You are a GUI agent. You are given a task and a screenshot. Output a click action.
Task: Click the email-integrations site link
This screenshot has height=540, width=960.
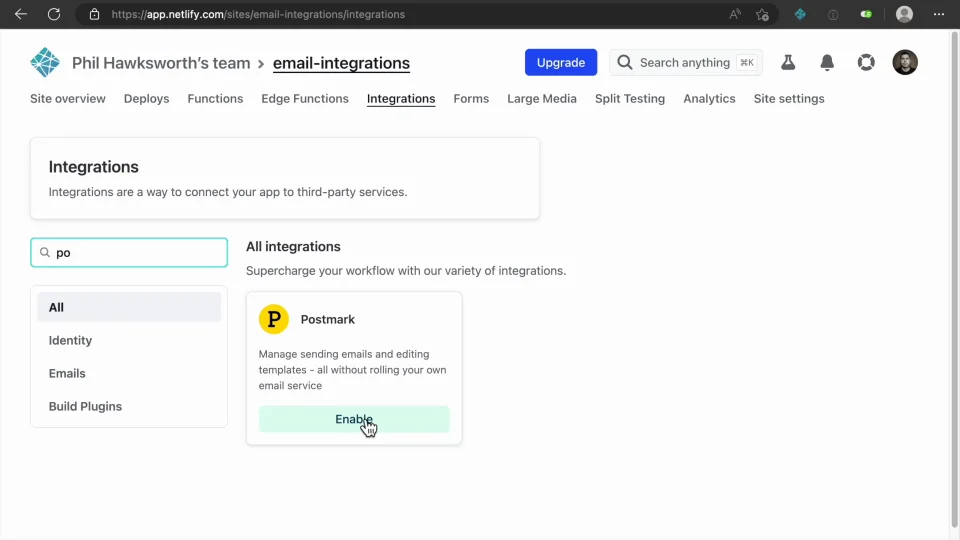pyautogui.click(x=341, y=63)
